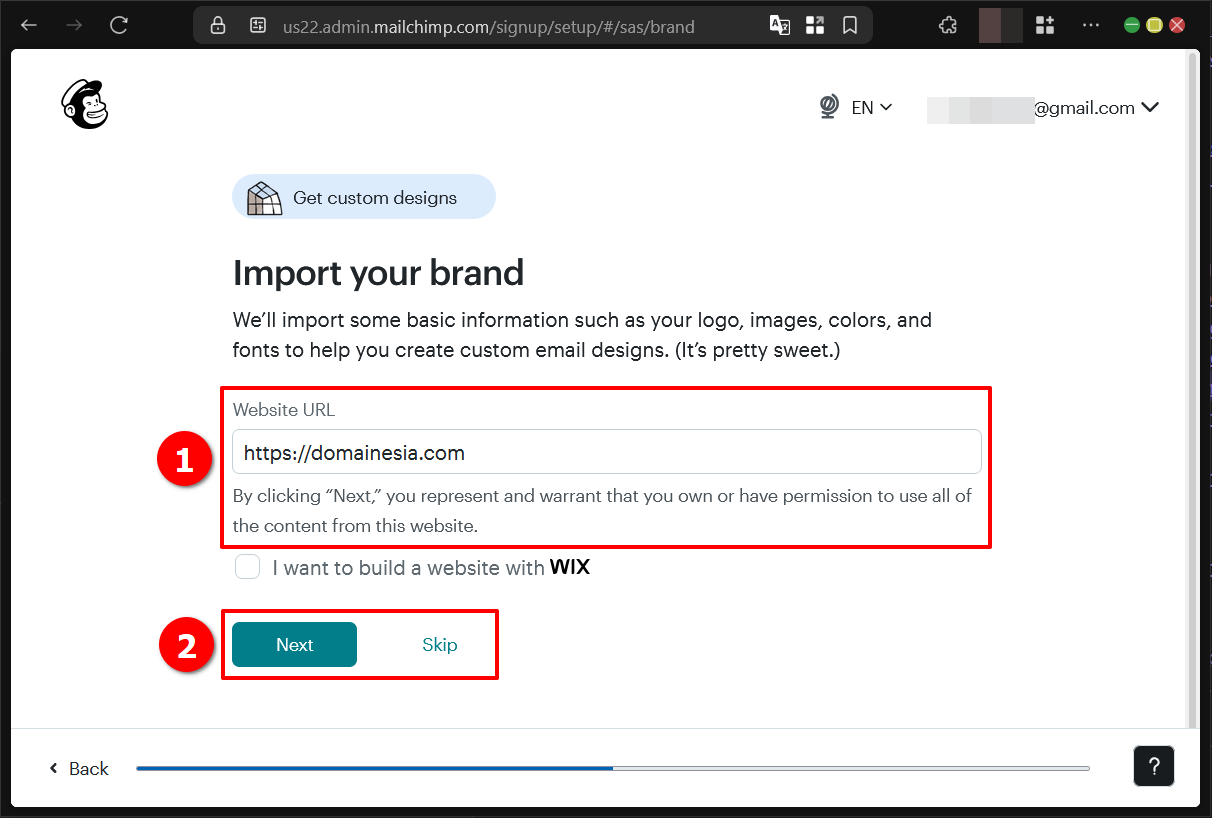Reload the page with the refresh icon
This screenshot has width=1212, height=818.
pos(118,24)
